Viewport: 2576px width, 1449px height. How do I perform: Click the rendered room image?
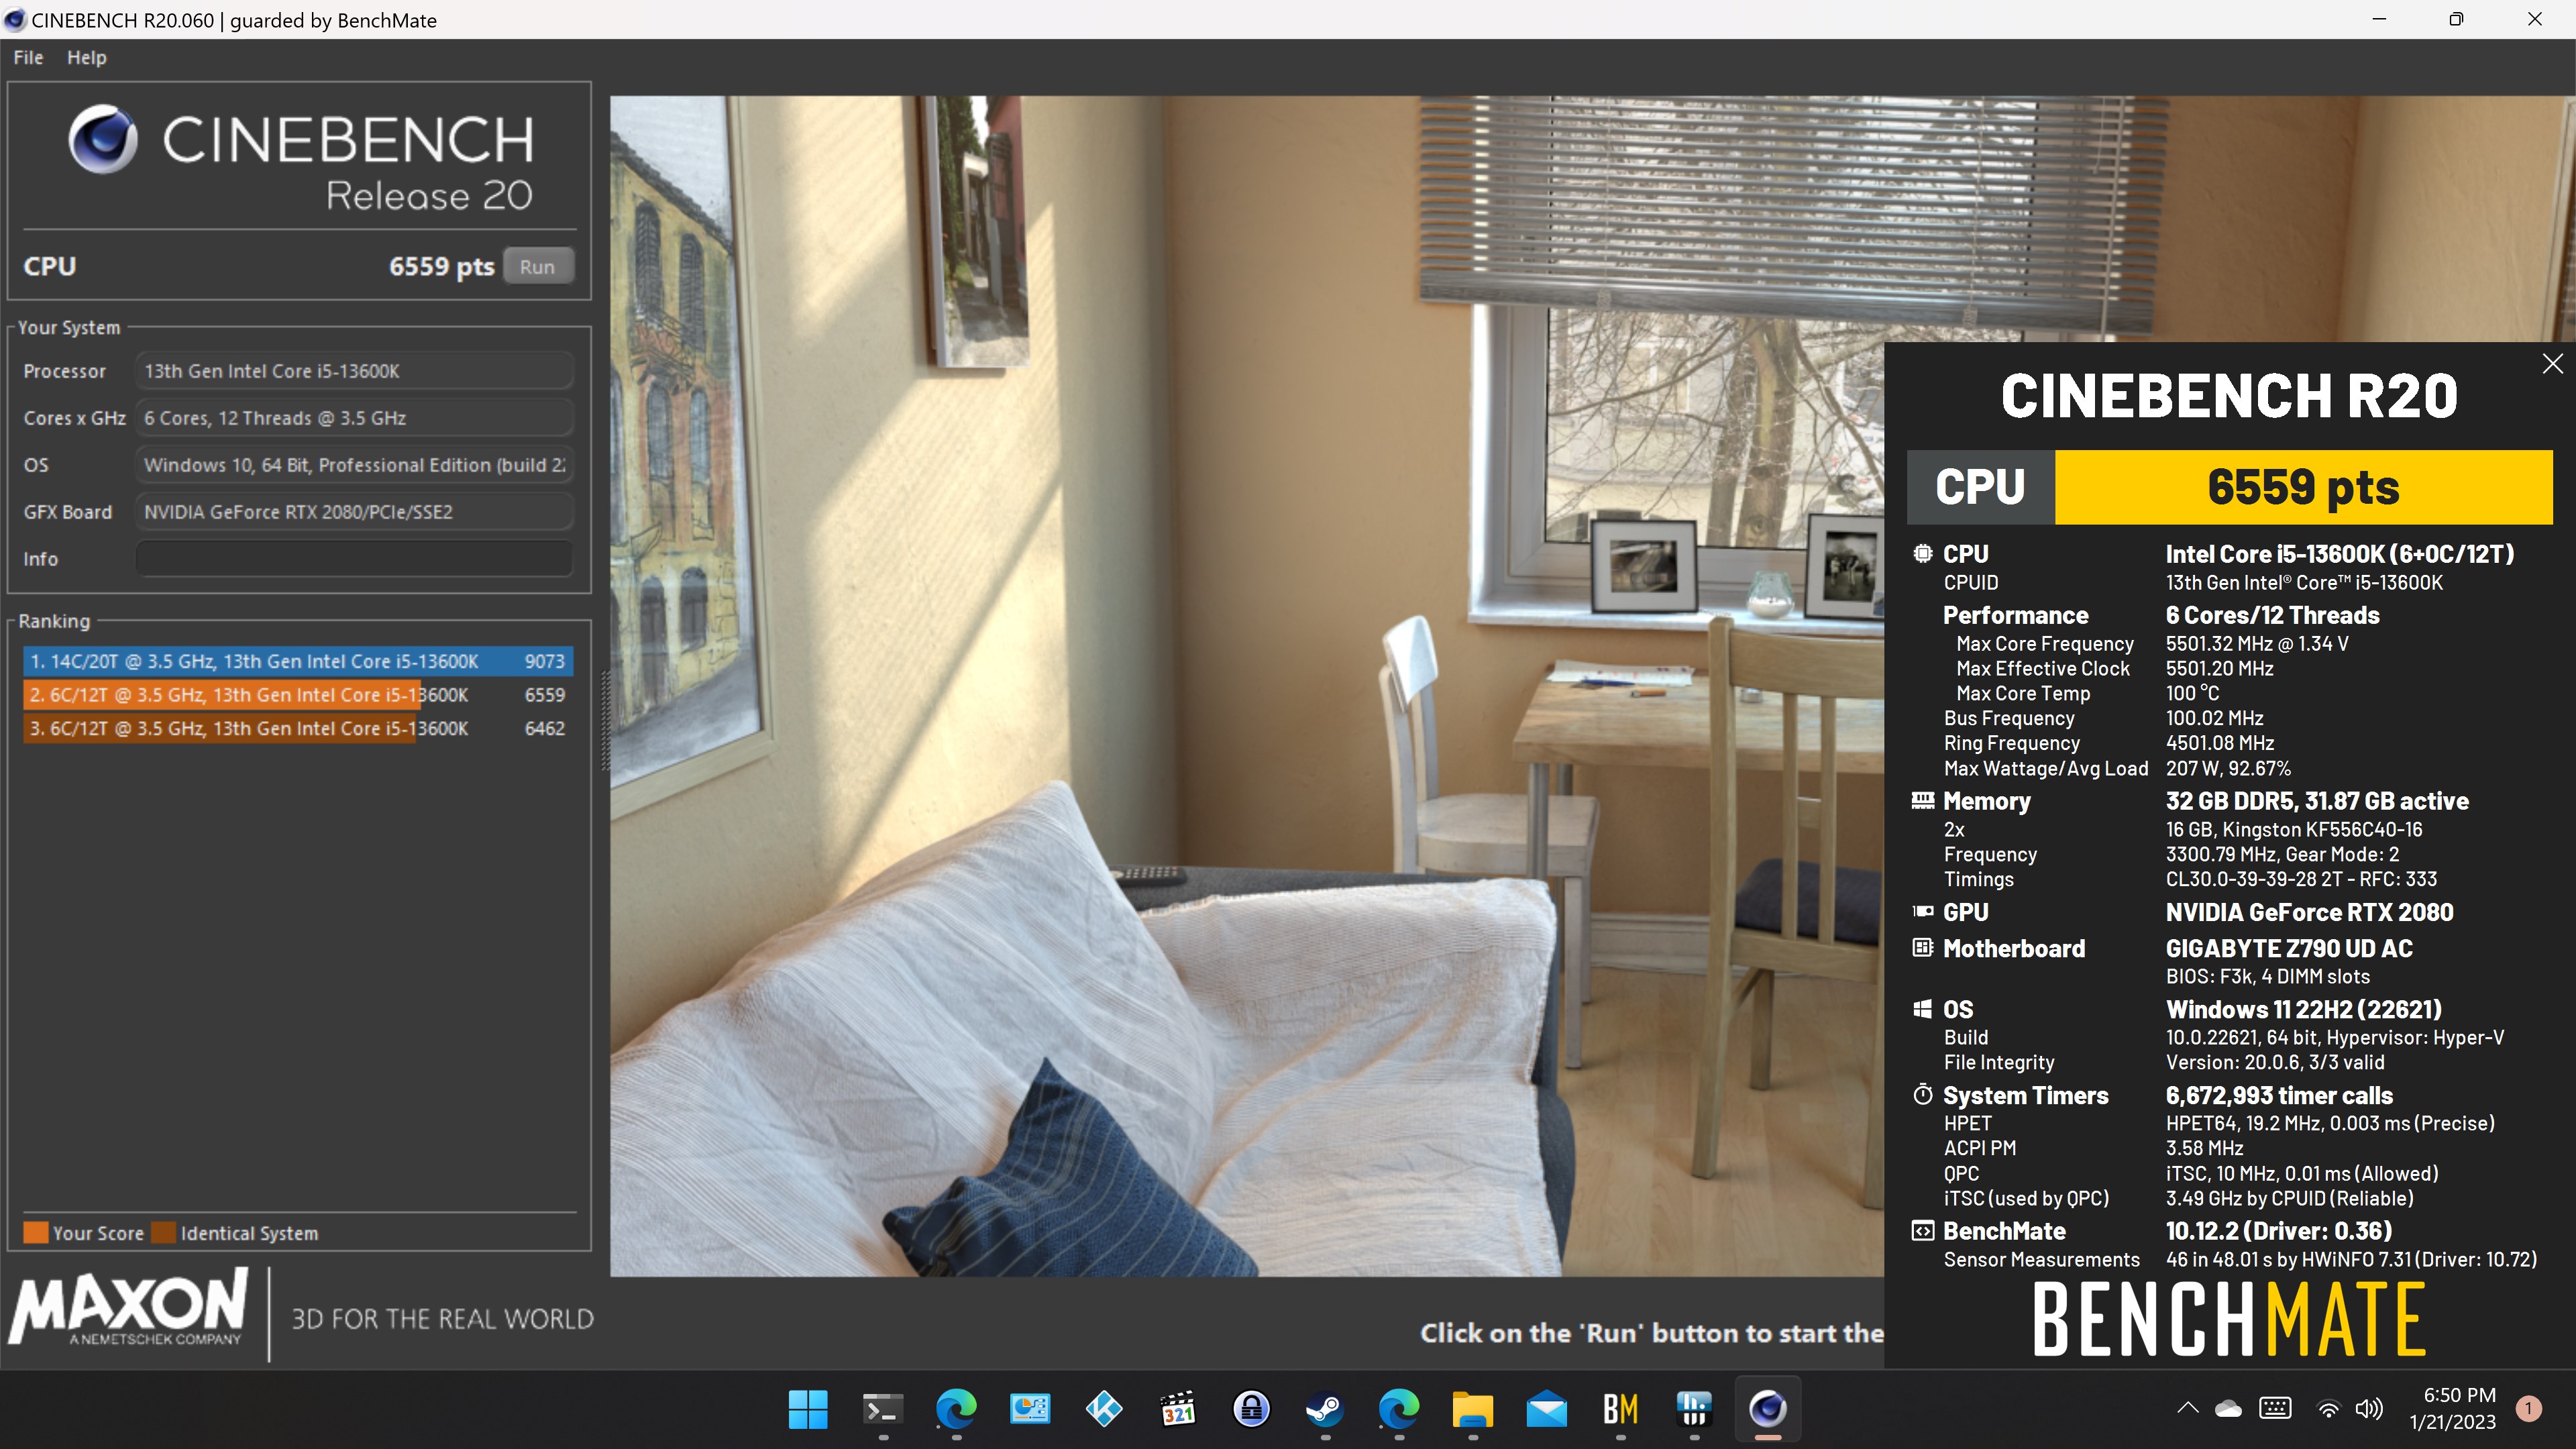coord(1247,686)
